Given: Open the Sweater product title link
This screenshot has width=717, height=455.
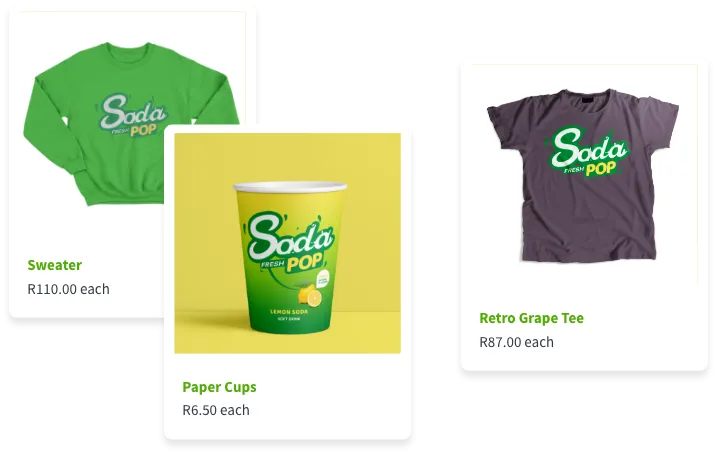Looking at the screenshot, I should pyautogui.click(x=54, y=265).
